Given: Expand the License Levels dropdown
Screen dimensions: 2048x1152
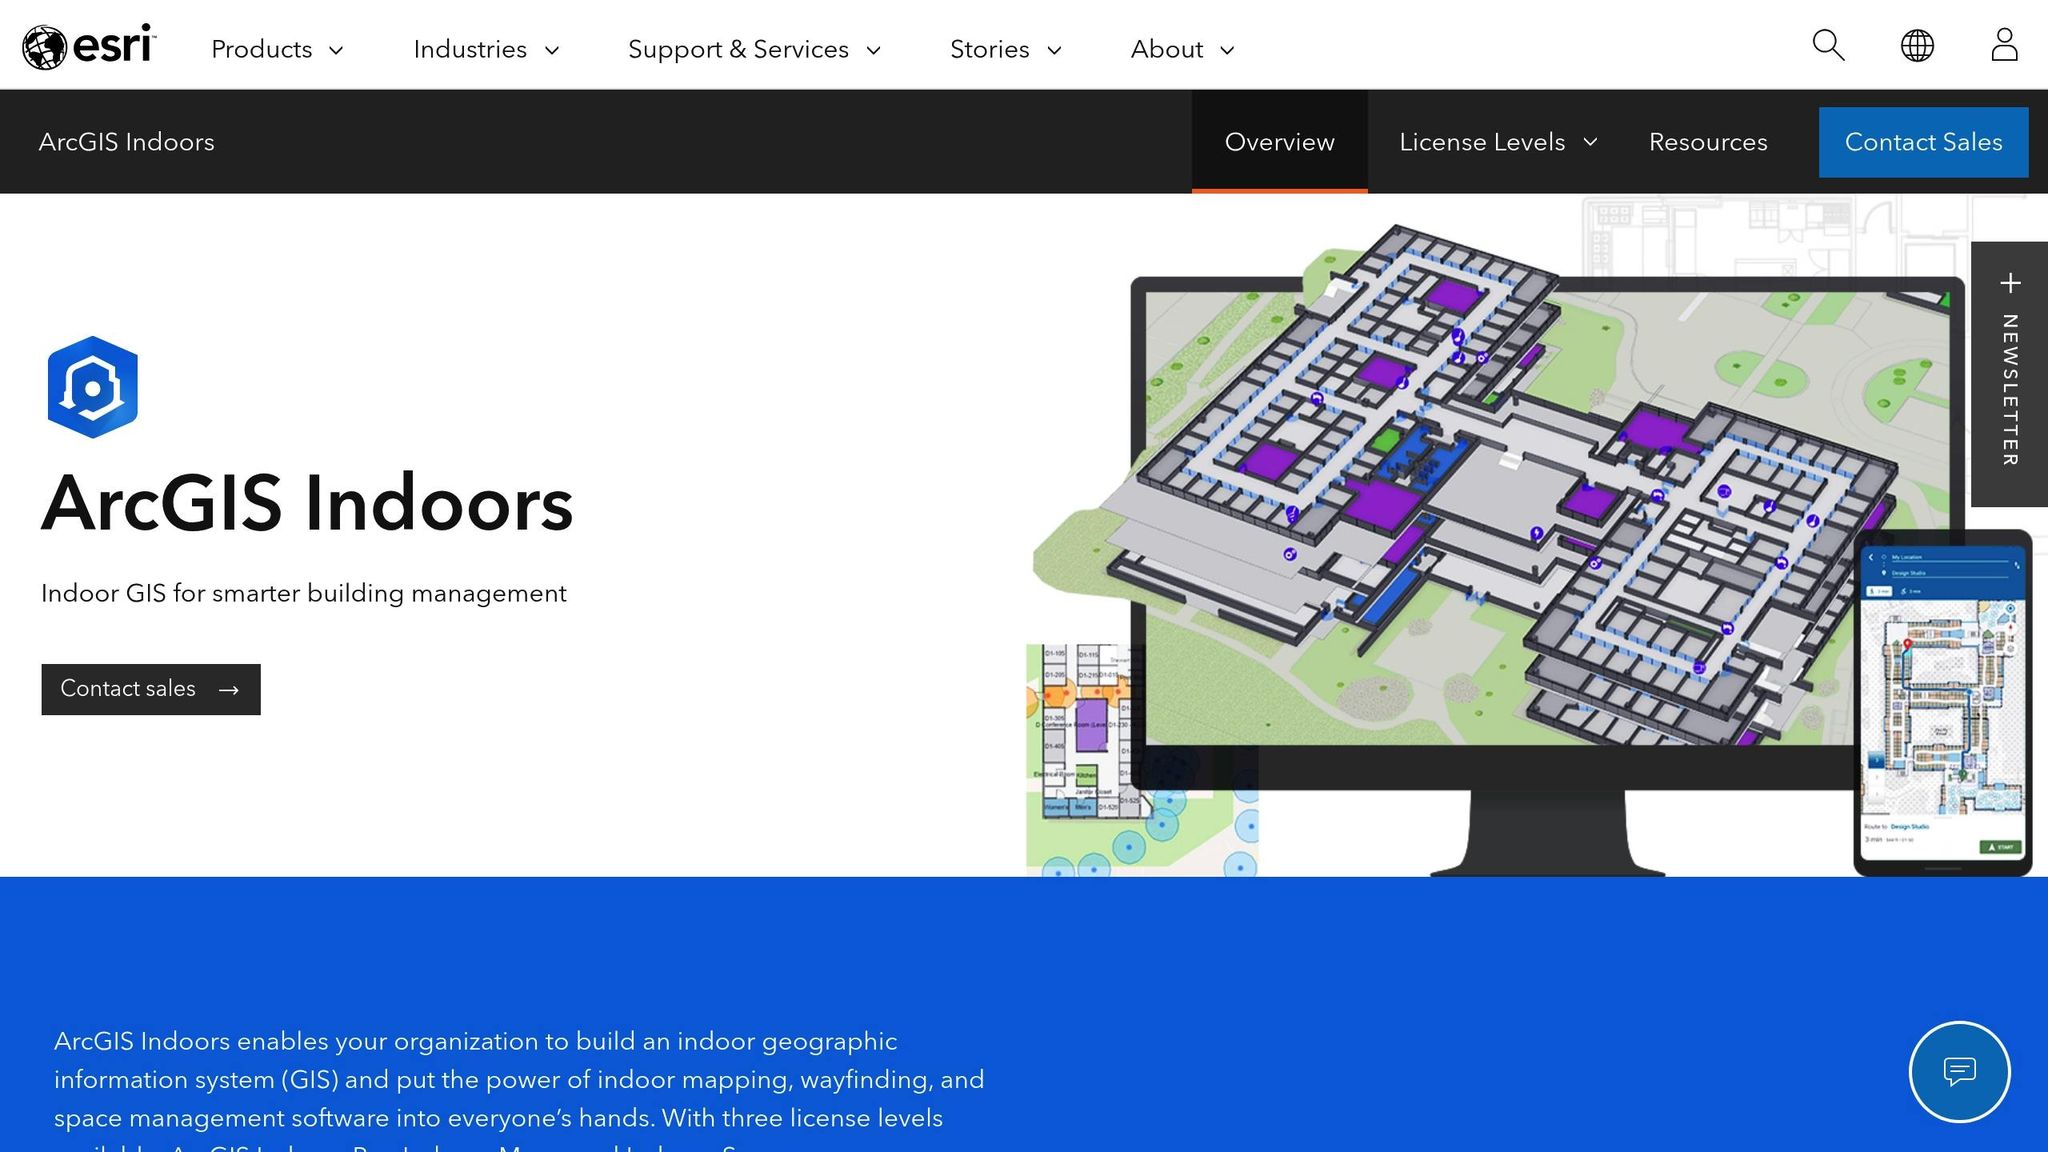Looking at the screenshot, I should click(x=1496, y=142).
